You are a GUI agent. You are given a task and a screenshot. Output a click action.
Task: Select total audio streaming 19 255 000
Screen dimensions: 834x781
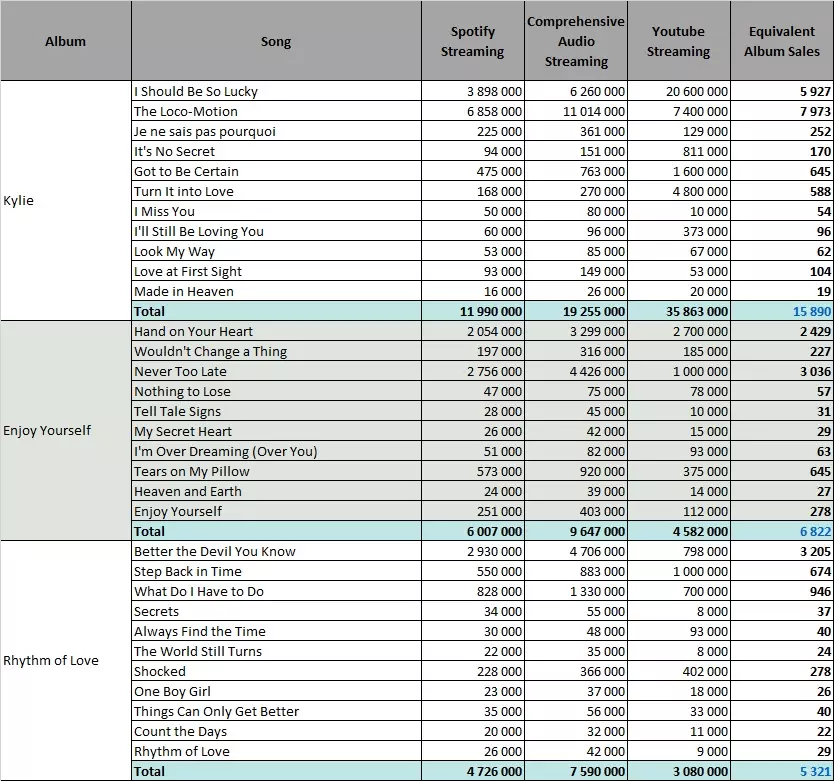tap(576, 311)
